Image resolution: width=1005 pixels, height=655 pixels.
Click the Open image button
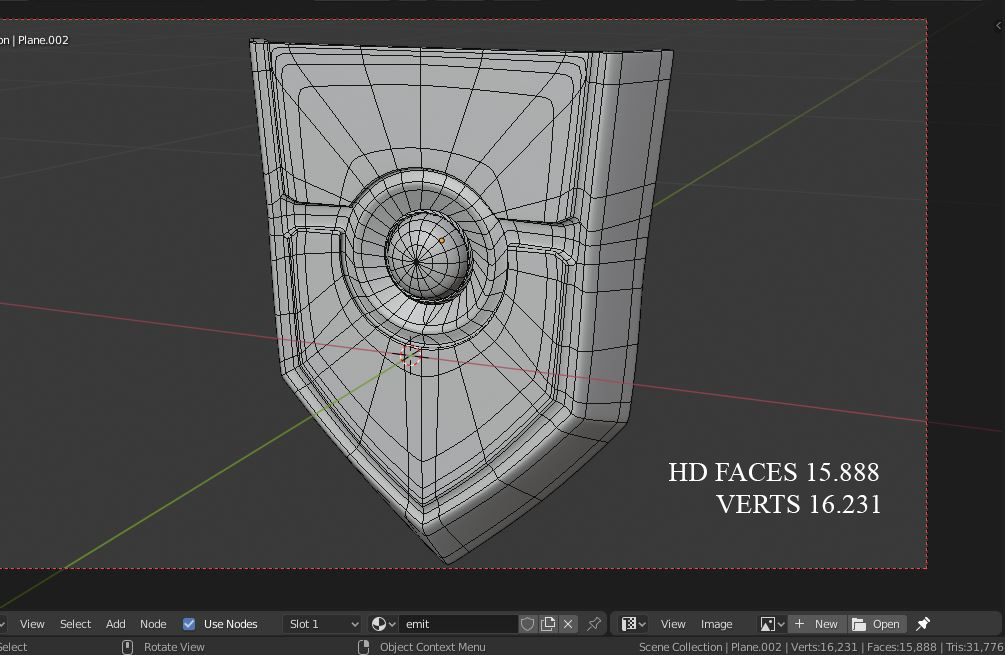(876, 624)
